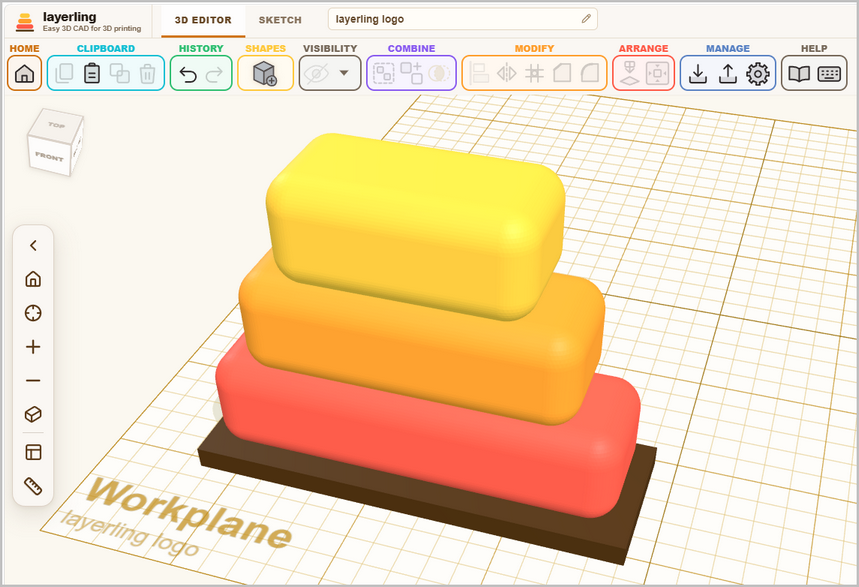Viewport: 859px width, 587px height.
Task: Click the Subtract icon in Combine section
Action: click(x=439, y=73)
